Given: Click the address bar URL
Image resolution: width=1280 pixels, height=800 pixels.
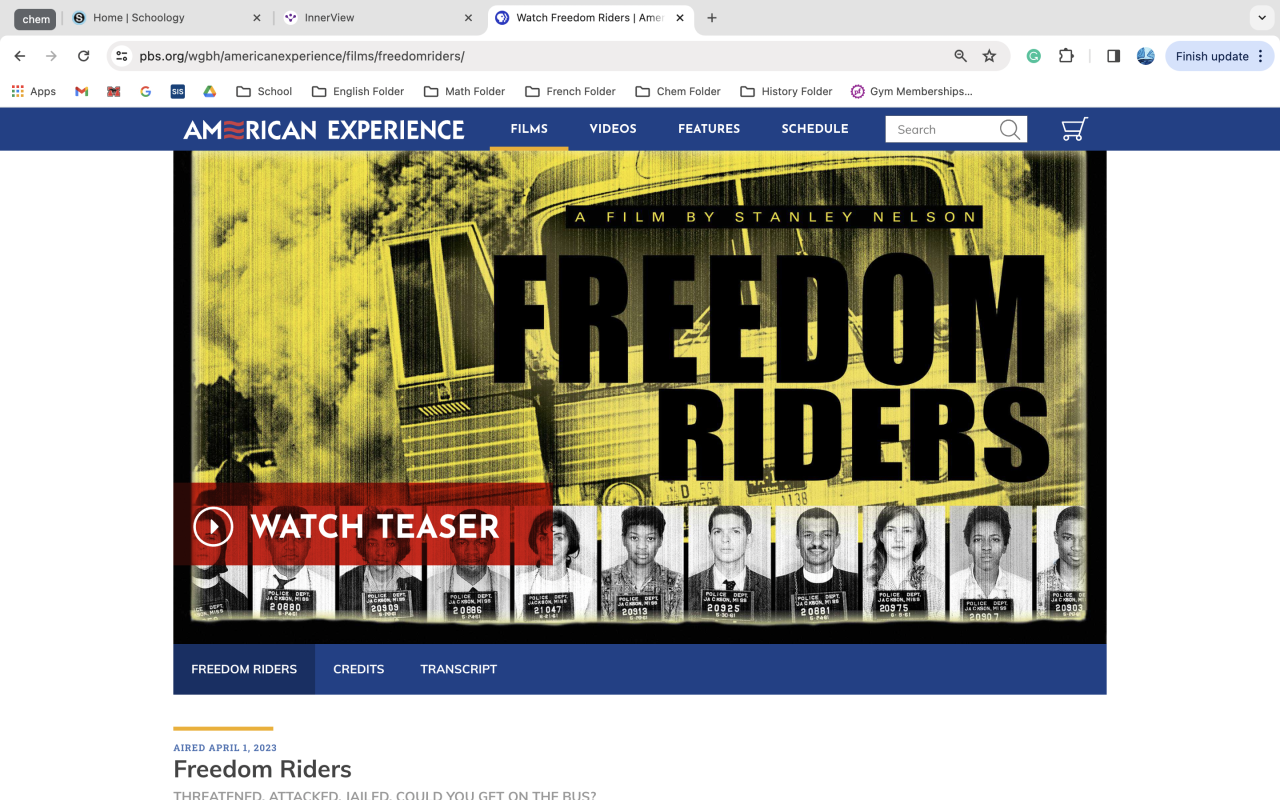Looking at the screenshot, I should pyautogui.click(x=302, y=56).
